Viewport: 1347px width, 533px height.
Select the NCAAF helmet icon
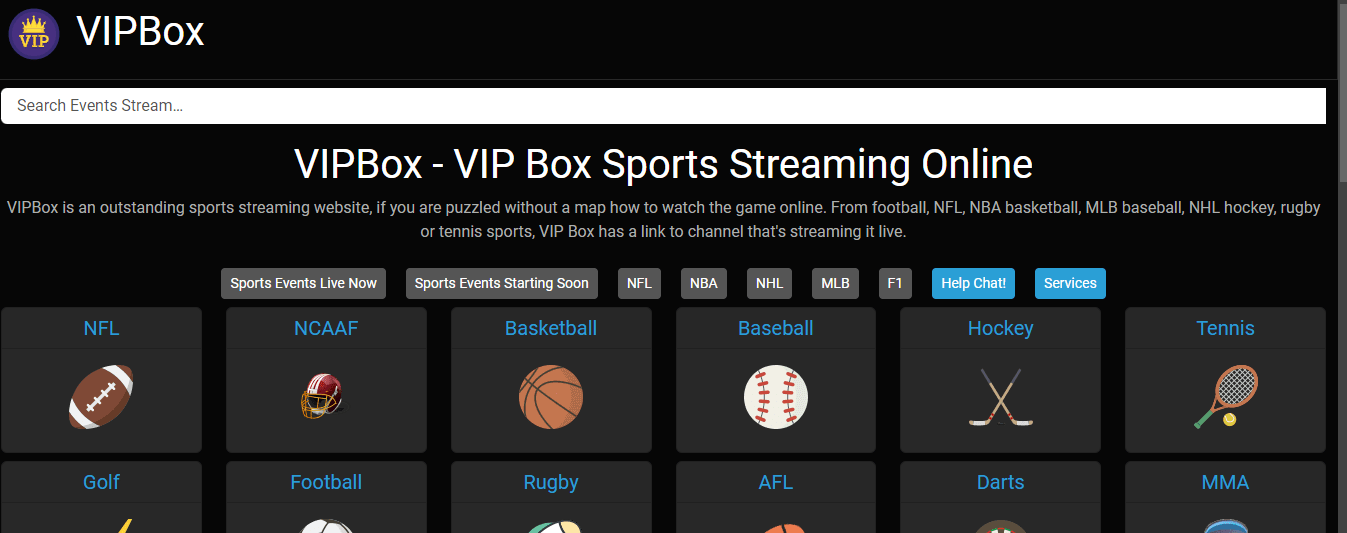322,396
